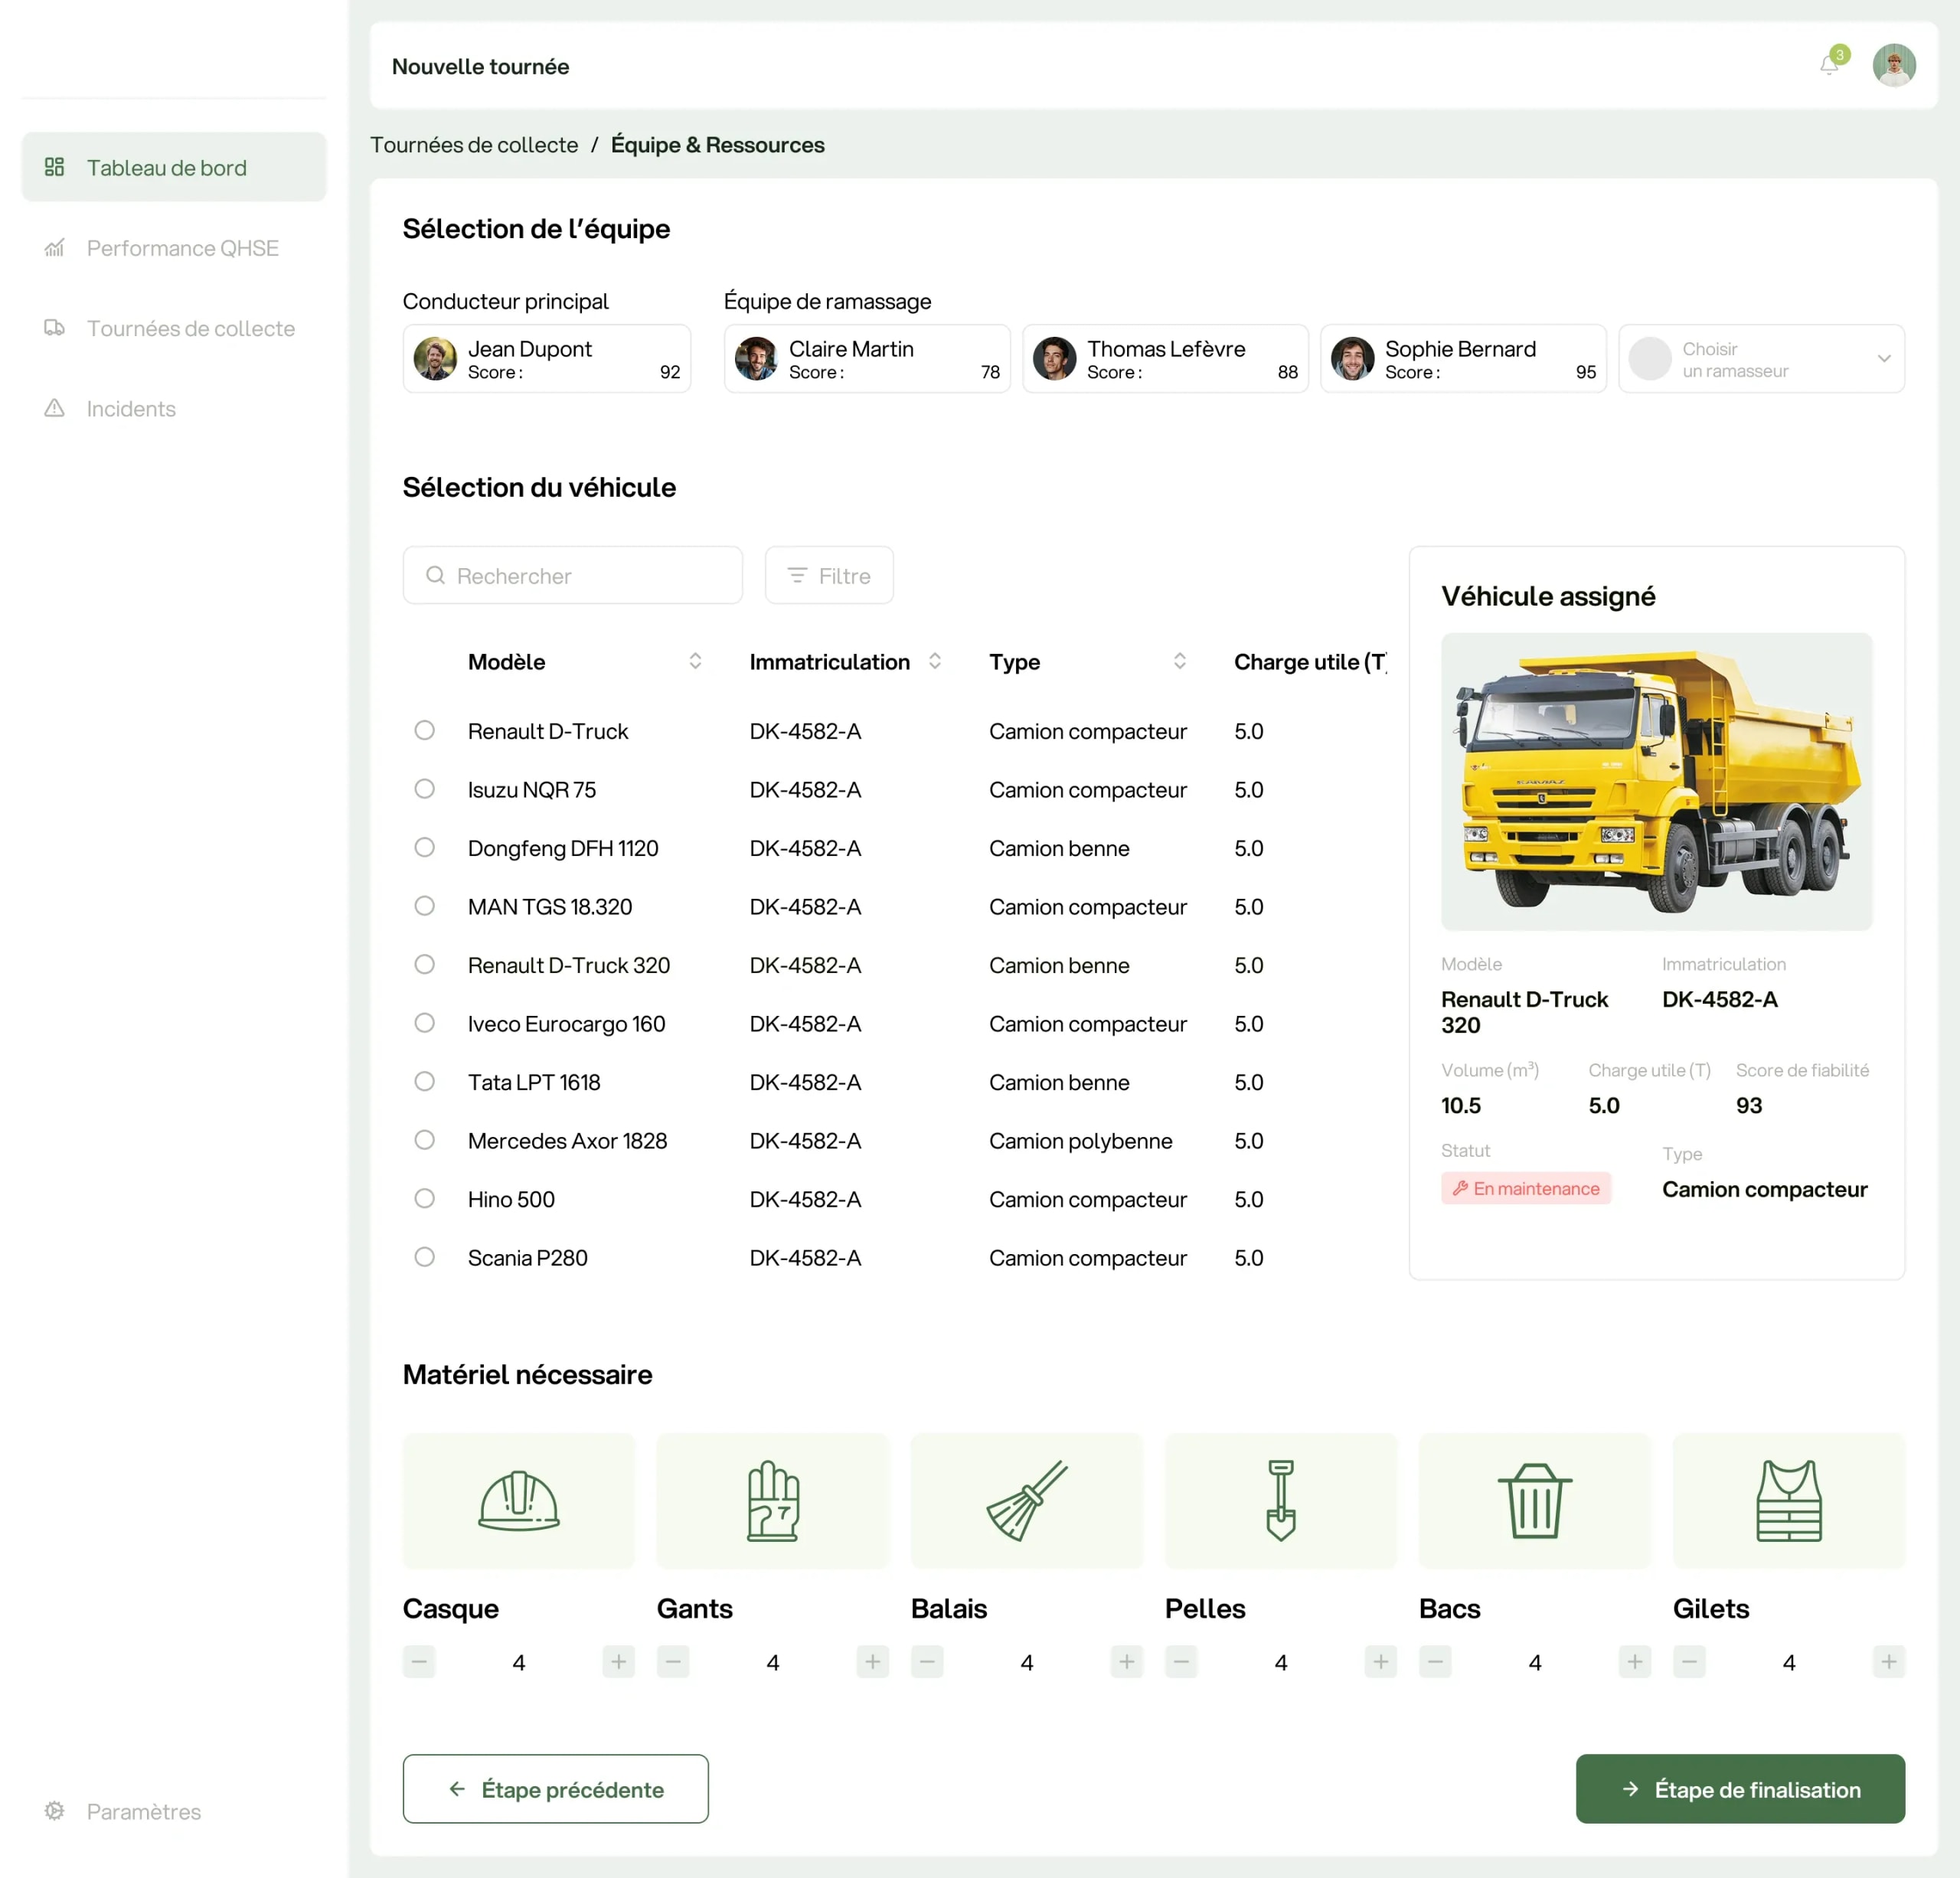Select the Mercedes Axor 1828 radio button
Viewport: 1960px width, 1878px height.
[x=424, y=1139]
